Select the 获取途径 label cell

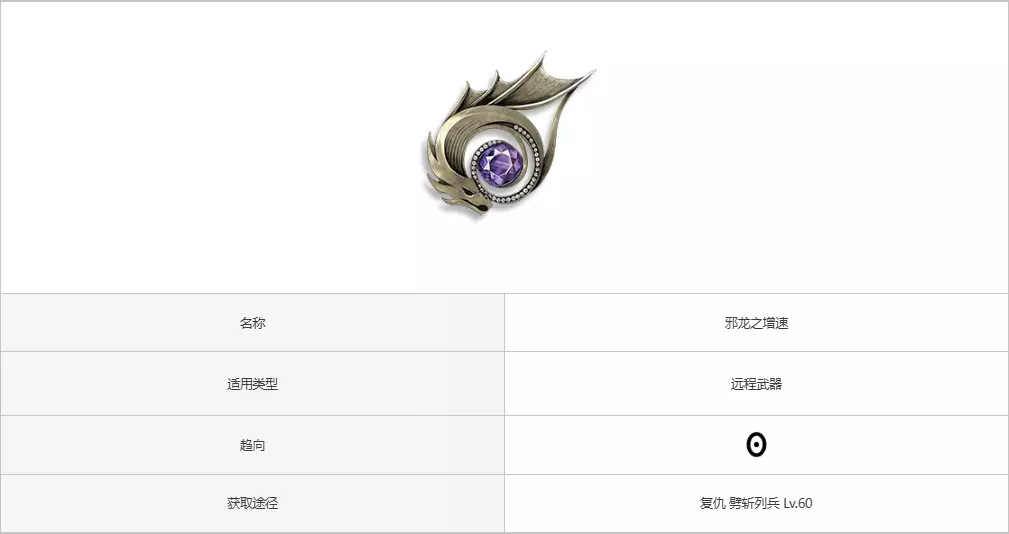252,504
